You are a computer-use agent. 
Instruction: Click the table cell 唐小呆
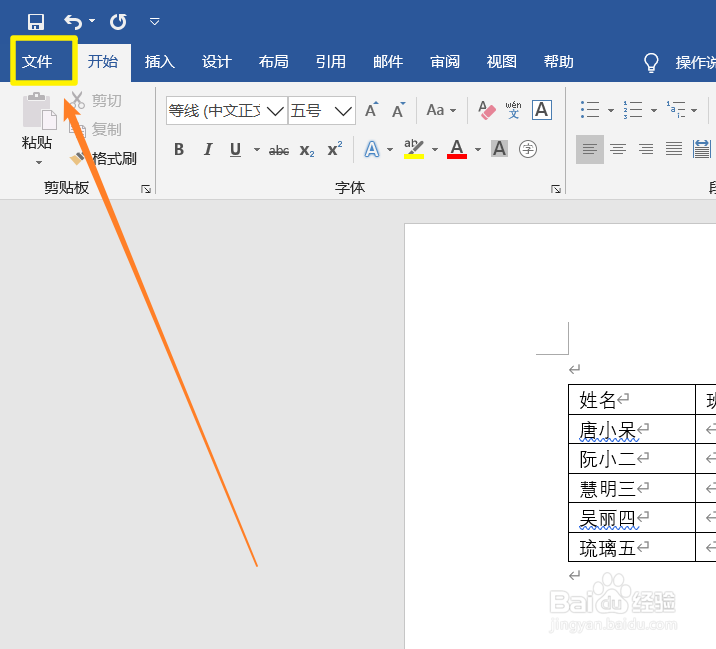point(632,429)
